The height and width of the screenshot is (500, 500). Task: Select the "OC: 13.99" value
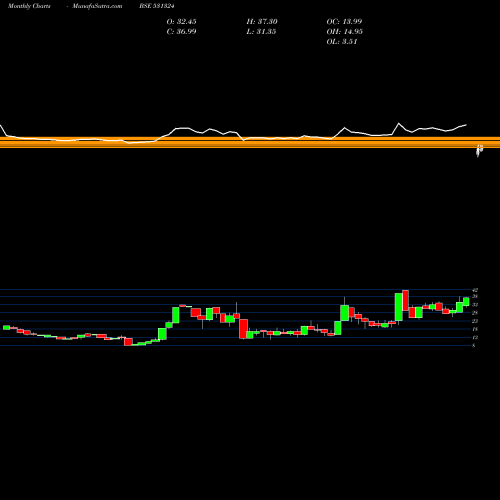pos(344,22)
